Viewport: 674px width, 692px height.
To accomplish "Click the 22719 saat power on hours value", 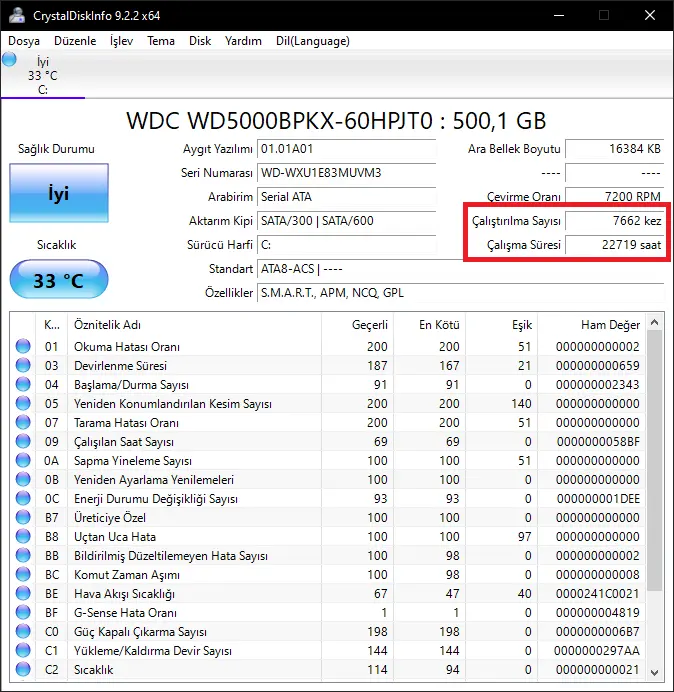I will click(x=614, y=245).
